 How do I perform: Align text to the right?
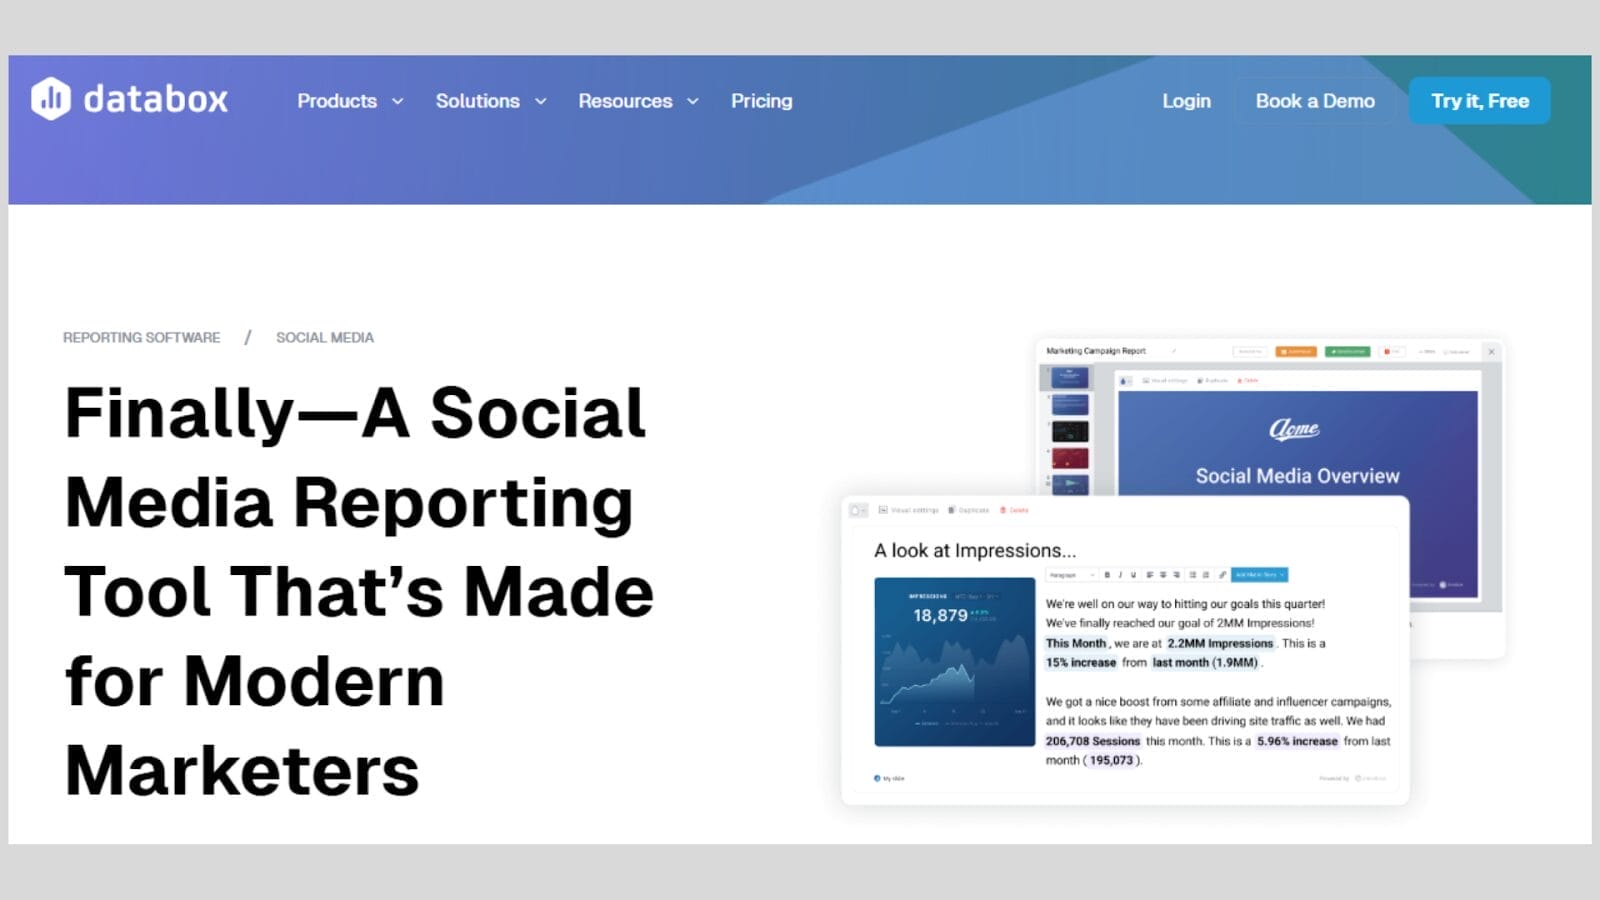point(1177,575)
